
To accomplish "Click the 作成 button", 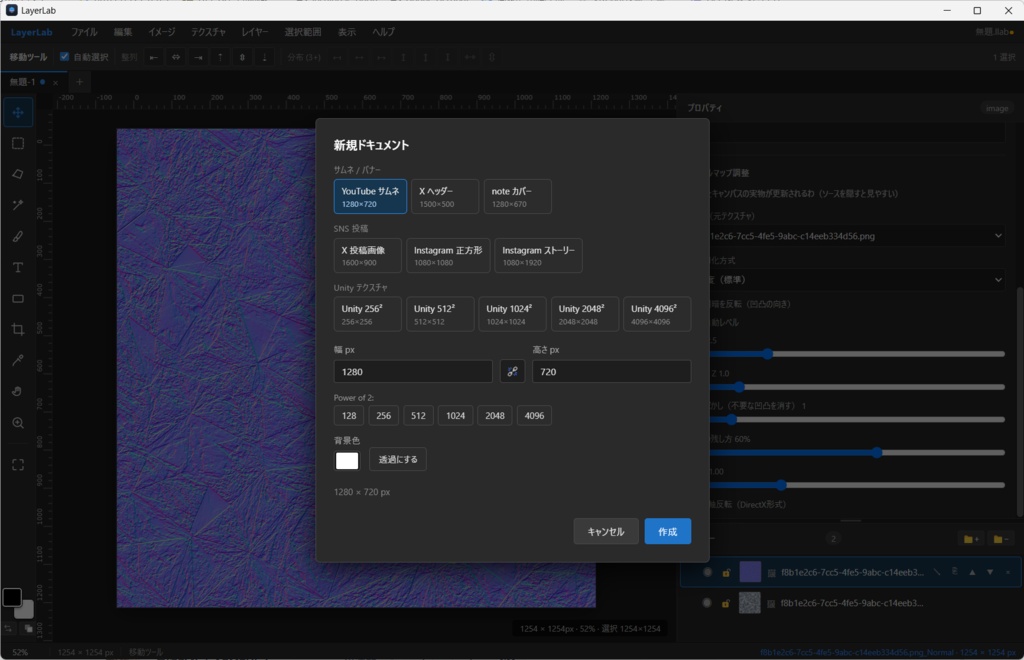I will pos(667,531).
